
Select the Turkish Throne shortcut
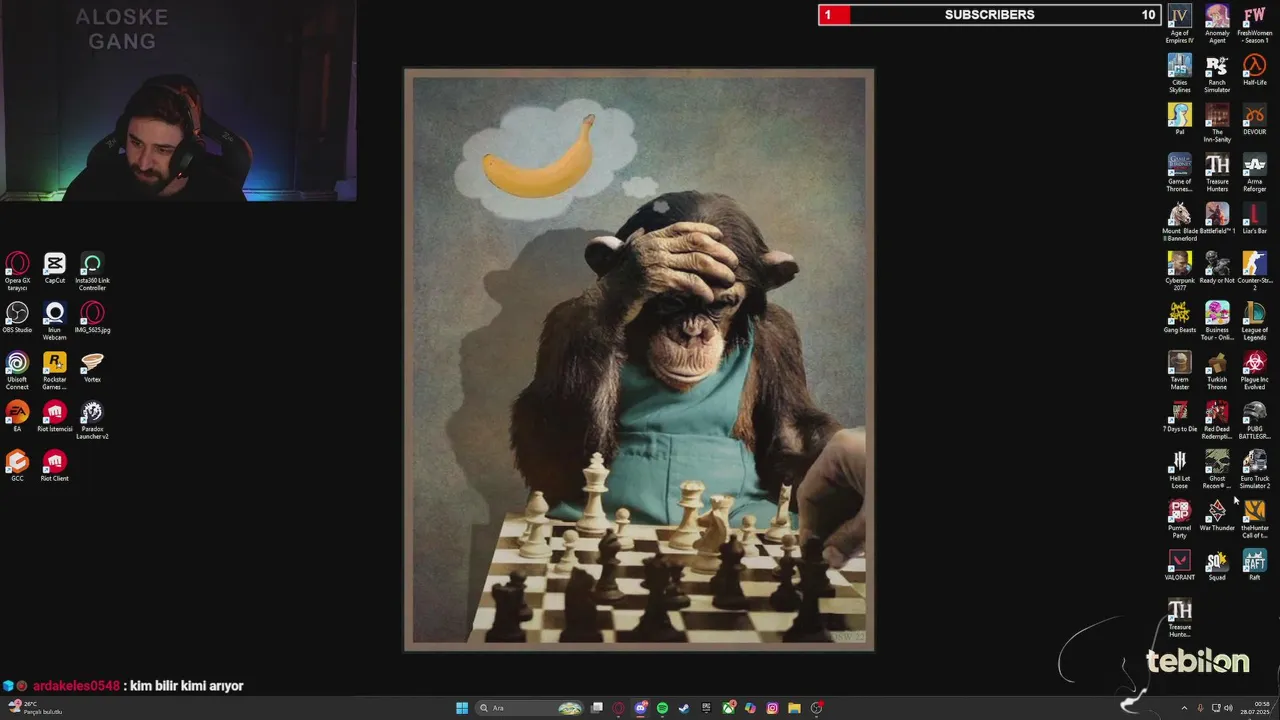pyautogui.click(x=1217, y=370)
